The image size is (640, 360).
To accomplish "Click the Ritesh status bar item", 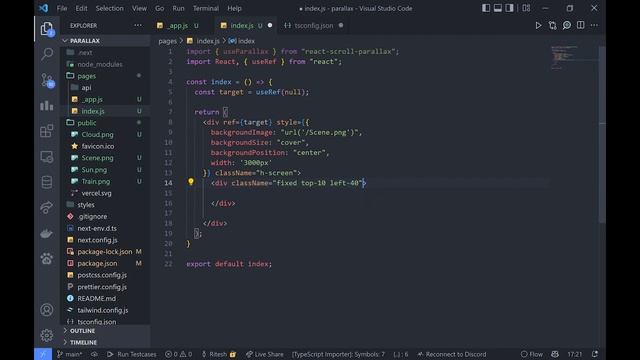I will [218, 354].
